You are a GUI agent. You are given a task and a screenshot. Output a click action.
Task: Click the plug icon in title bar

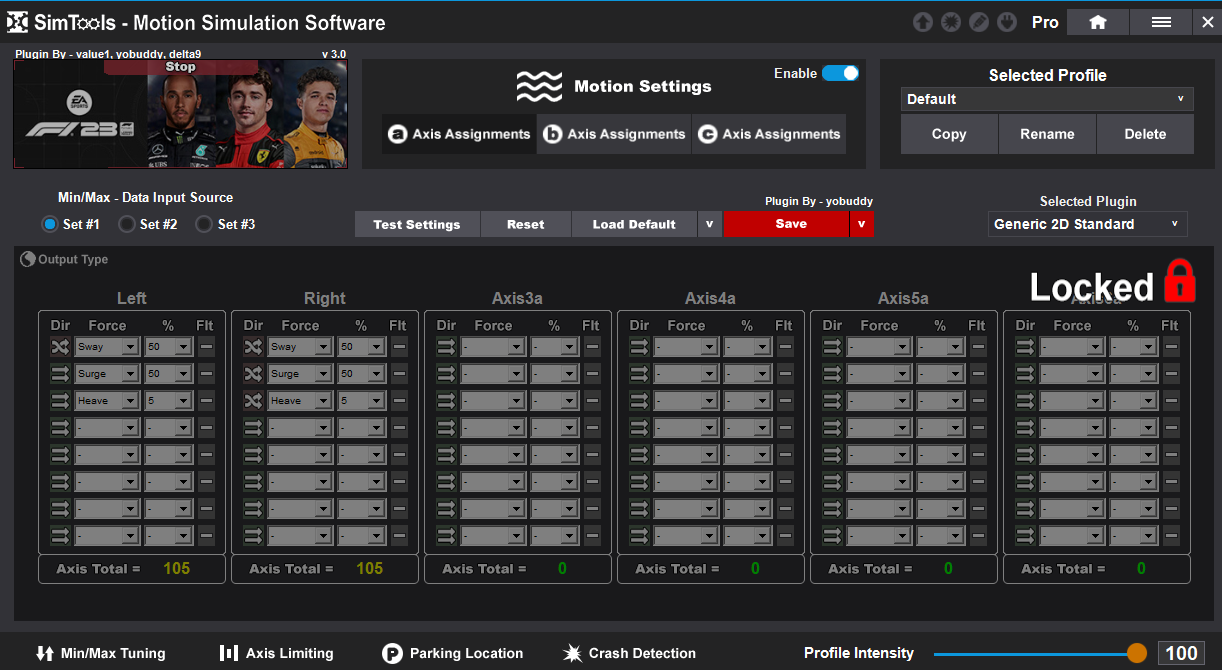pyautogui.click(x=1009, y=22)
